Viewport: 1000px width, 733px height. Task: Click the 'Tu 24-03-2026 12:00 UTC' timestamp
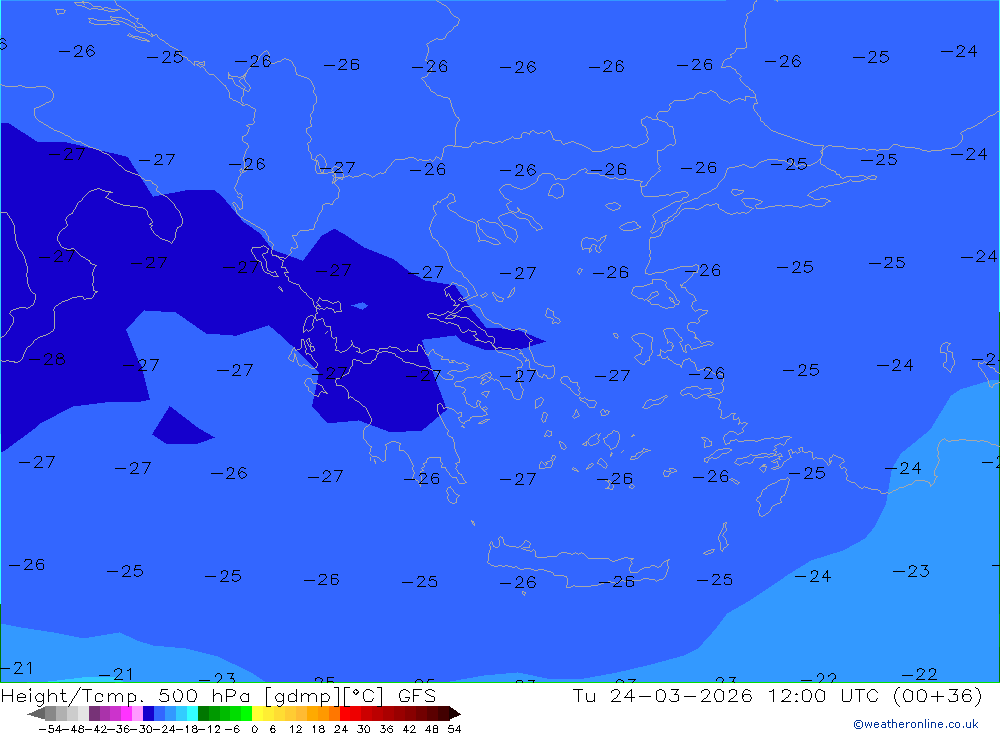(x=725, y=695)
